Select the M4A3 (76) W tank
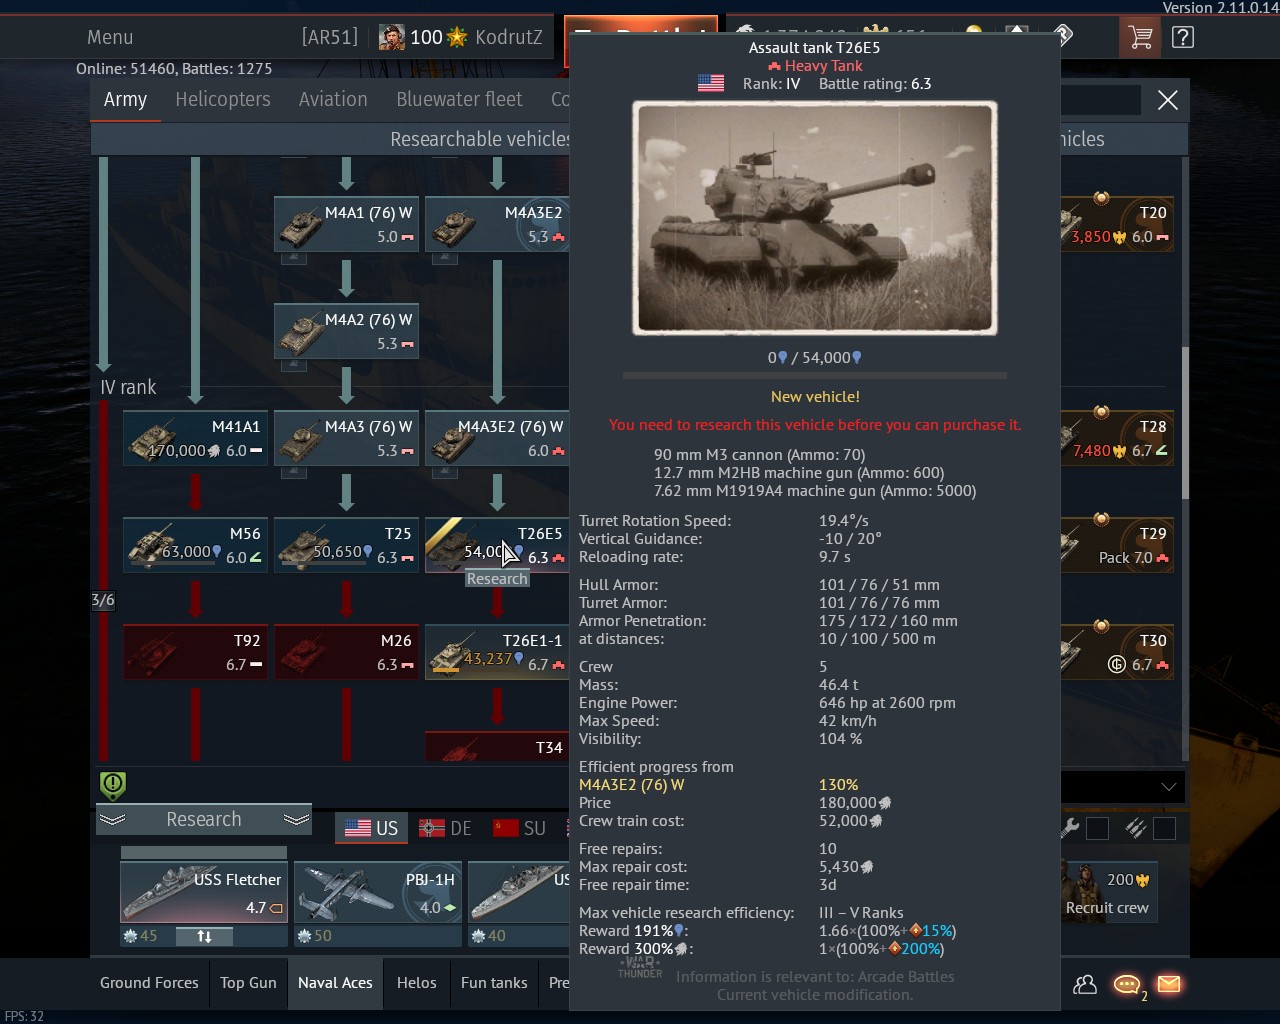1280x1024 pixels. (346, 438)
